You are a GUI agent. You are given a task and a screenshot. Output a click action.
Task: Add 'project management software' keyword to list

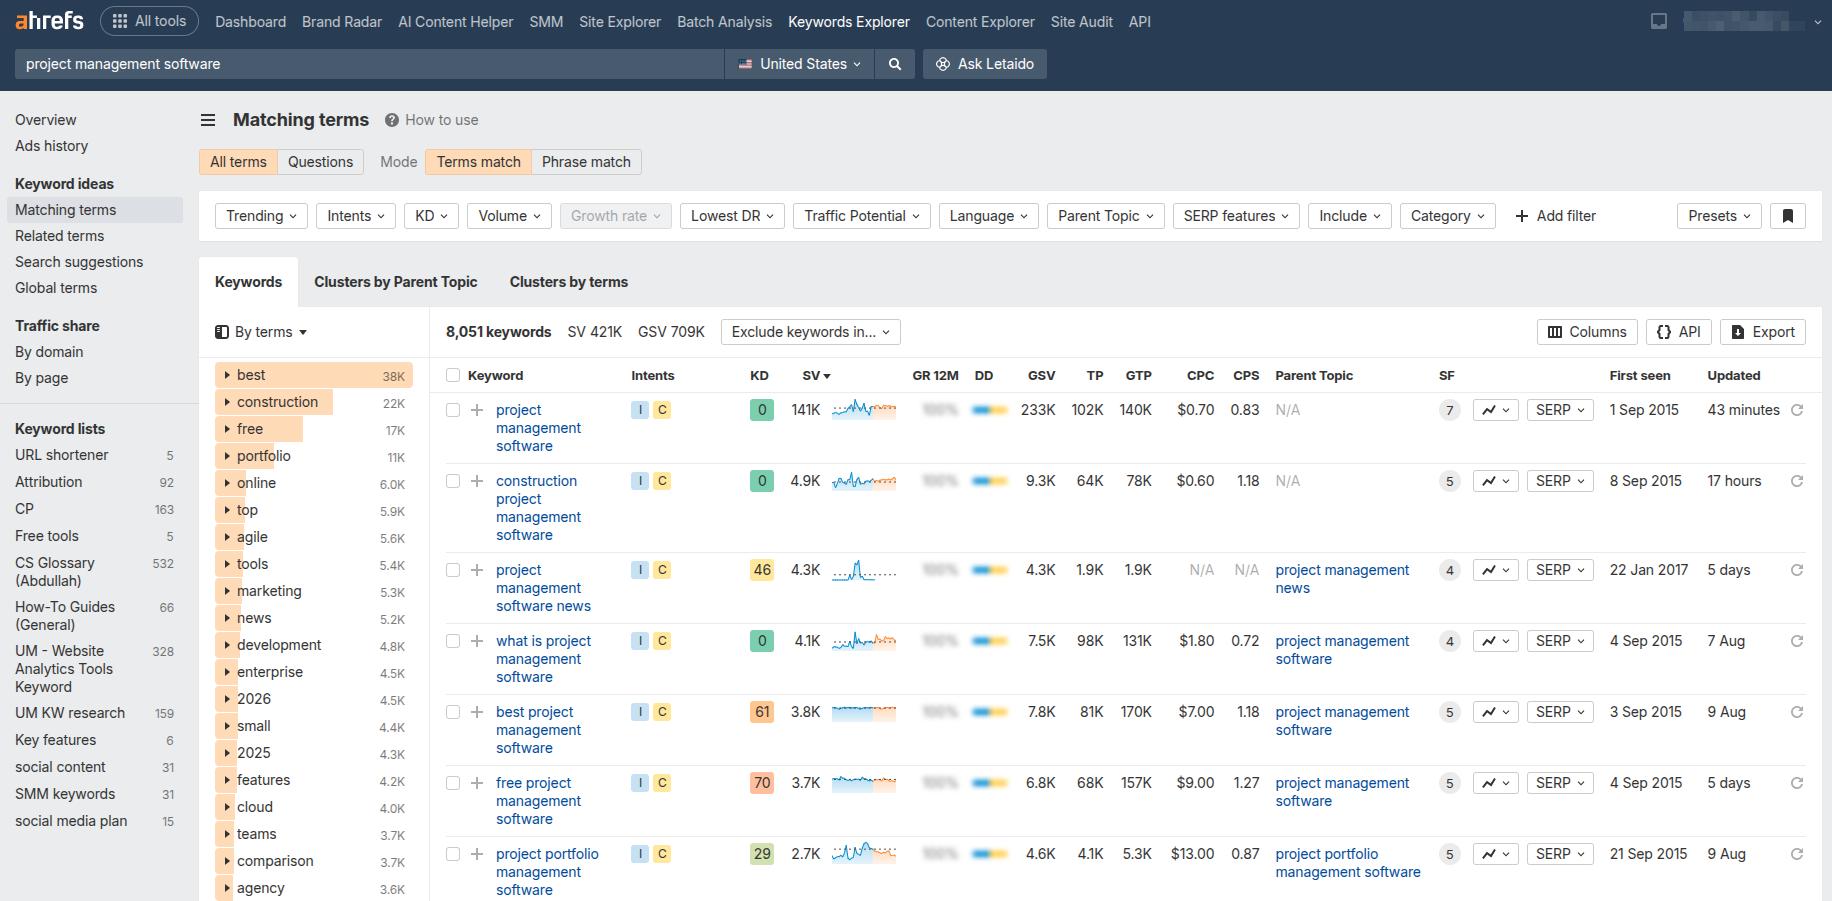pos(477,410)
